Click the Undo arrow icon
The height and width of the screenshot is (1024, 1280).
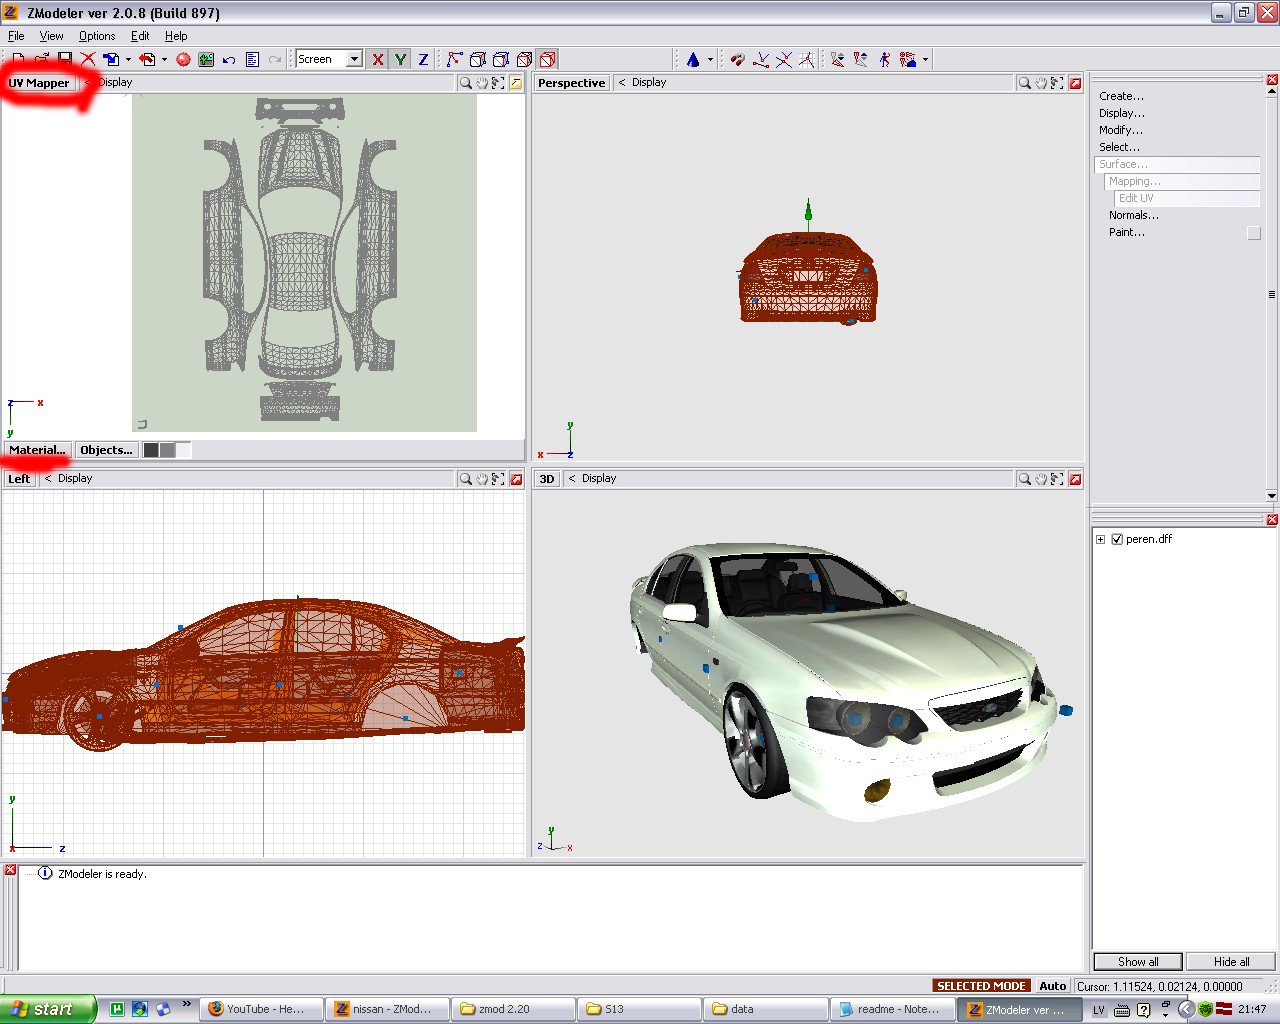point(229,60)
